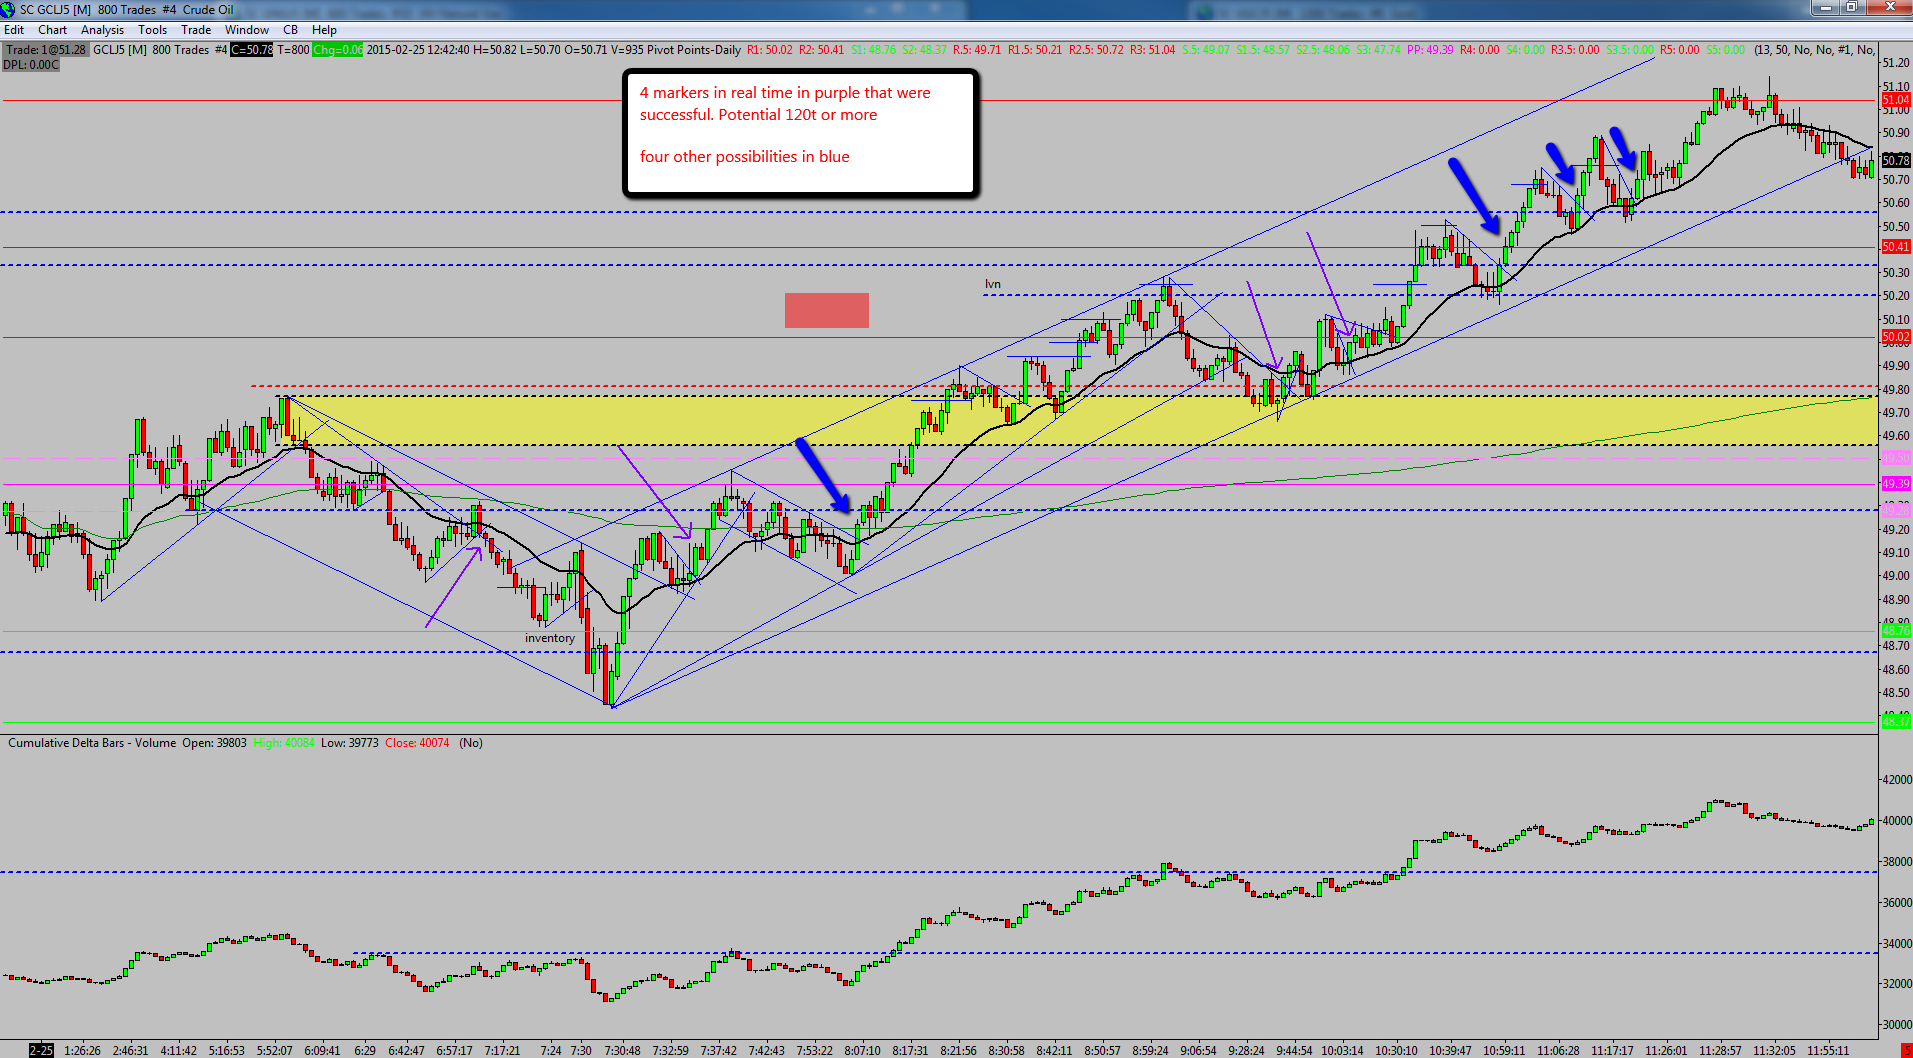Click the 30000 delta scale label
Image resolution: width=1913 pixels, height=1058 pixels.
[1897, 1025]
